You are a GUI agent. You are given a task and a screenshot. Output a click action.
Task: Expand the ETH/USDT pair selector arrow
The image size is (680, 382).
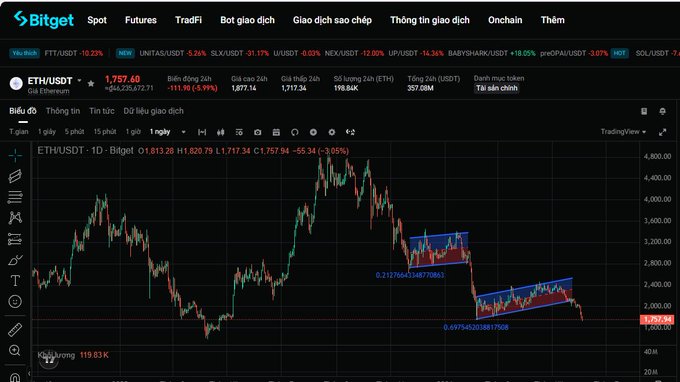click(x=79, y=81)
